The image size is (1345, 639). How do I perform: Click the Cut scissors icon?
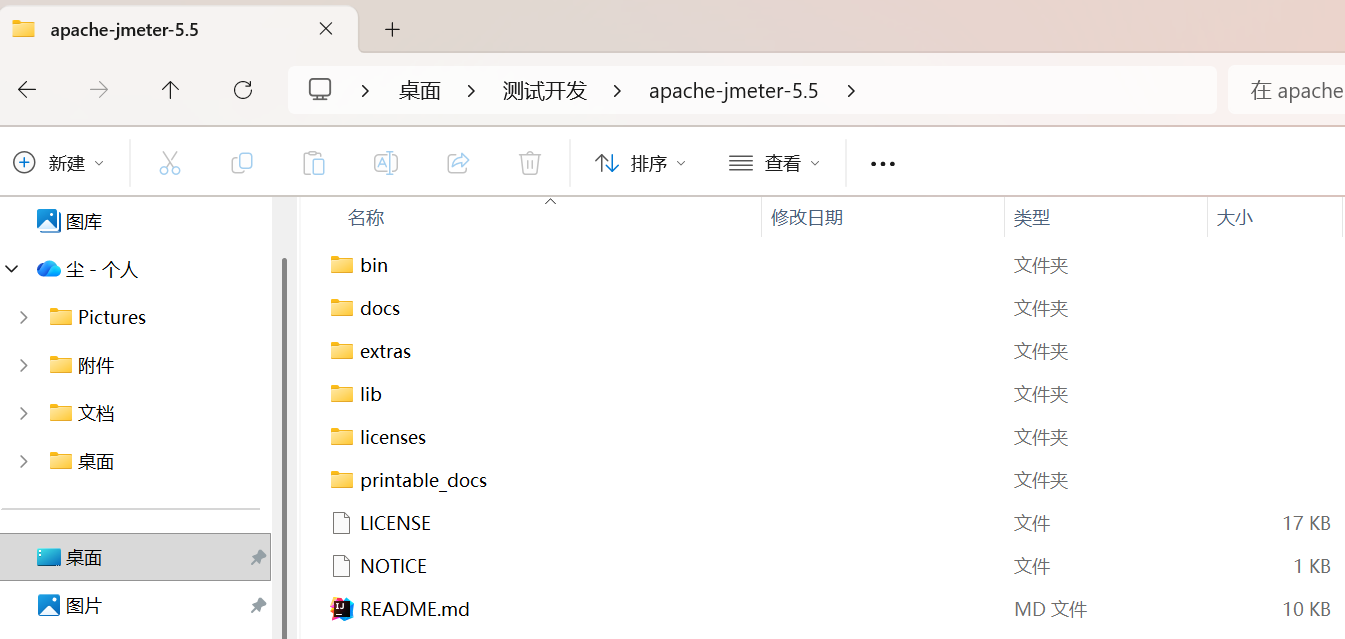pyautogui.click(x=170, y=163)
